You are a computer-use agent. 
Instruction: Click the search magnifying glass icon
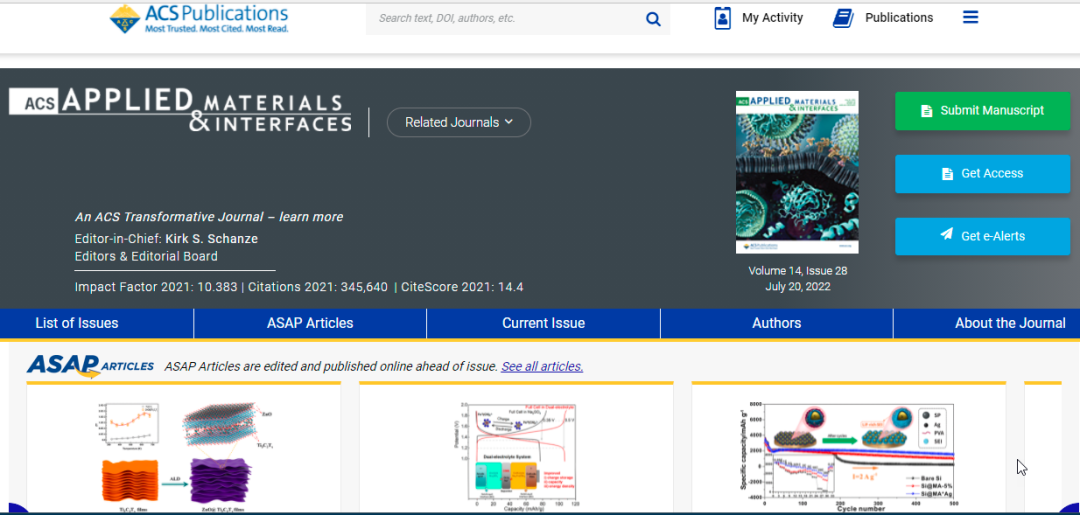[653, 19]
